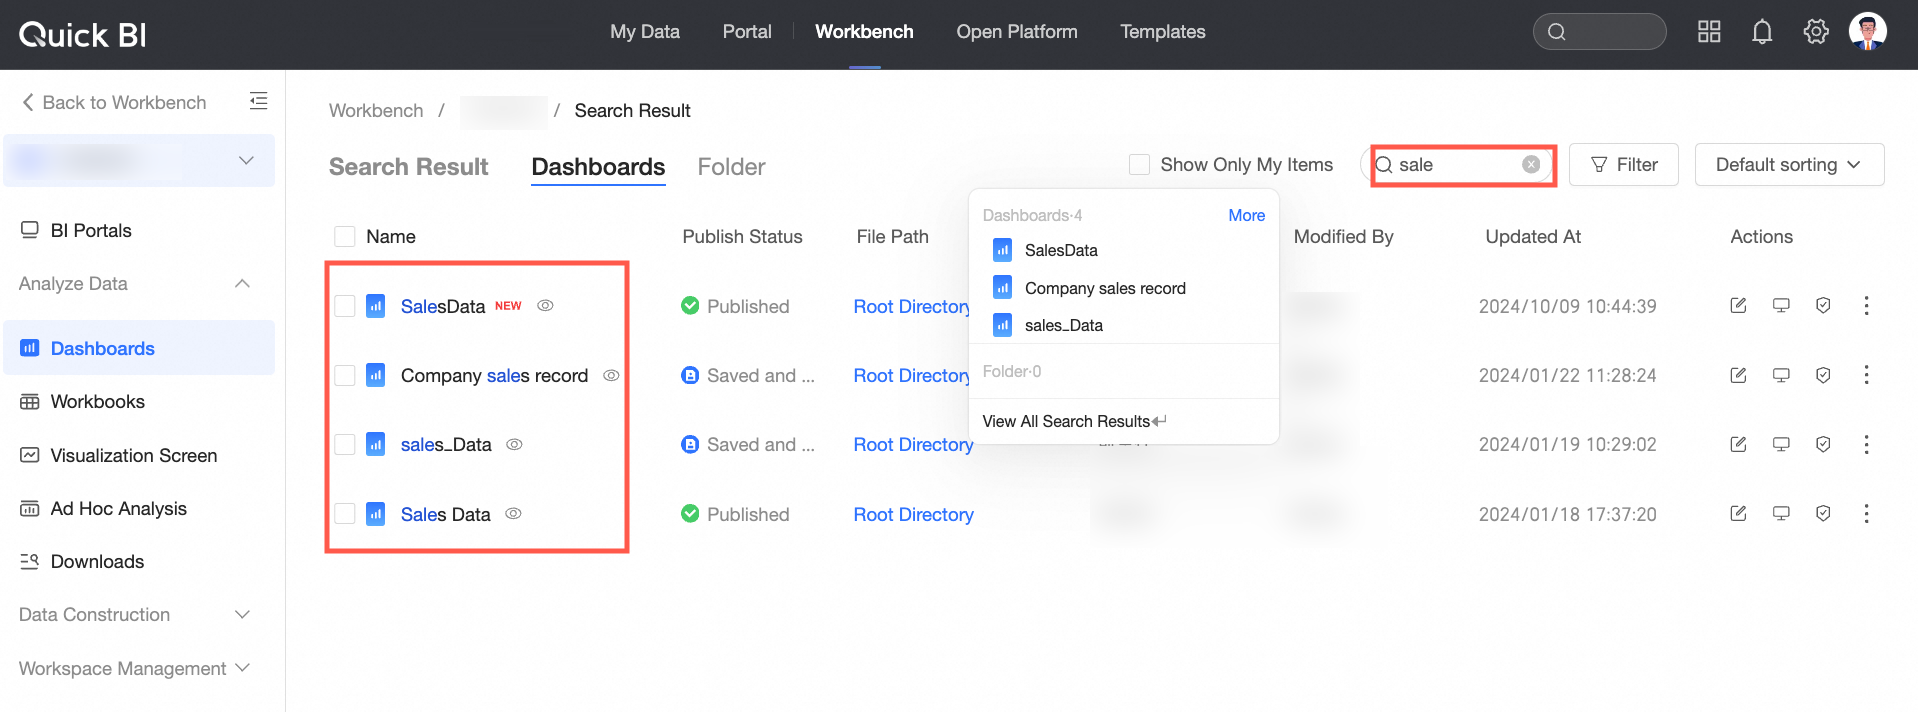Open the settings gear icon
Screen dimensions: 1918x712
coord(1816,32)
